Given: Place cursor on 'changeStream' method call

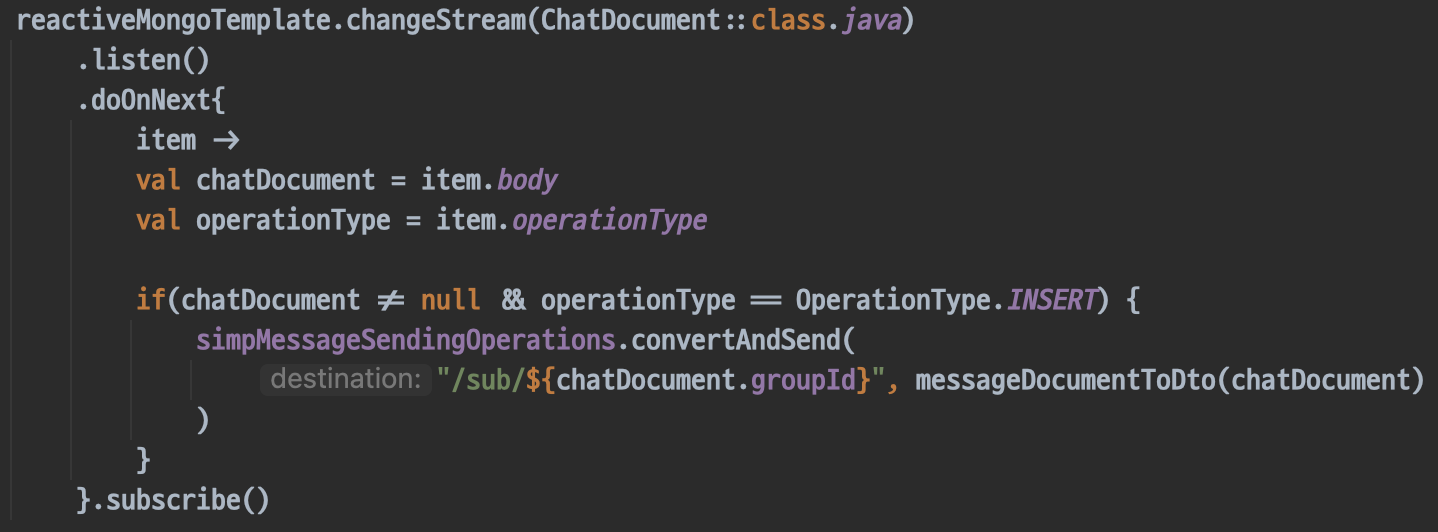Looking at the screenshot, I should [x=437, y=21].
